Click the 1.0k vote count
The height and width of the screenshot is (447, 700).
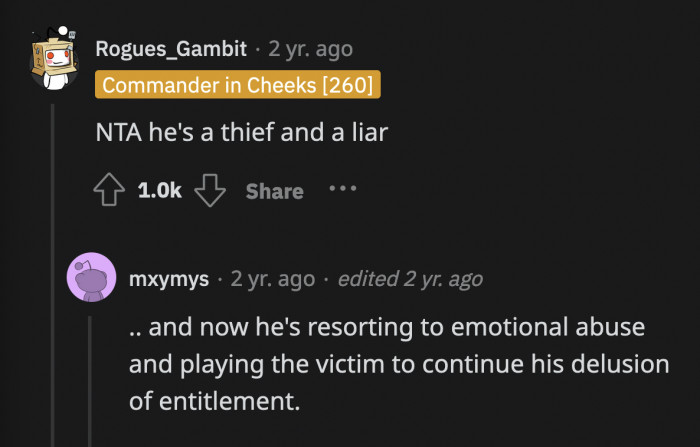coord(159,191)
